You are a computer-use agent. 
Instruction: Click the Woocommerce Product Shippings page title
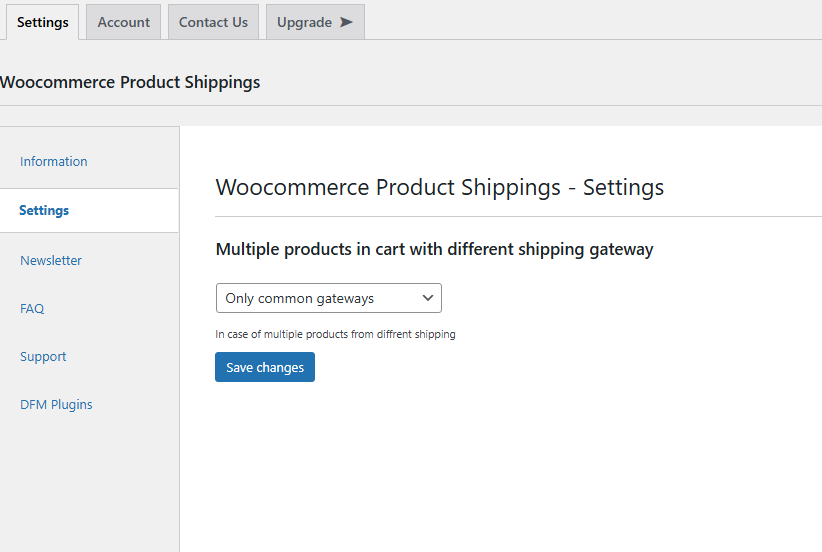coord(130,82)
